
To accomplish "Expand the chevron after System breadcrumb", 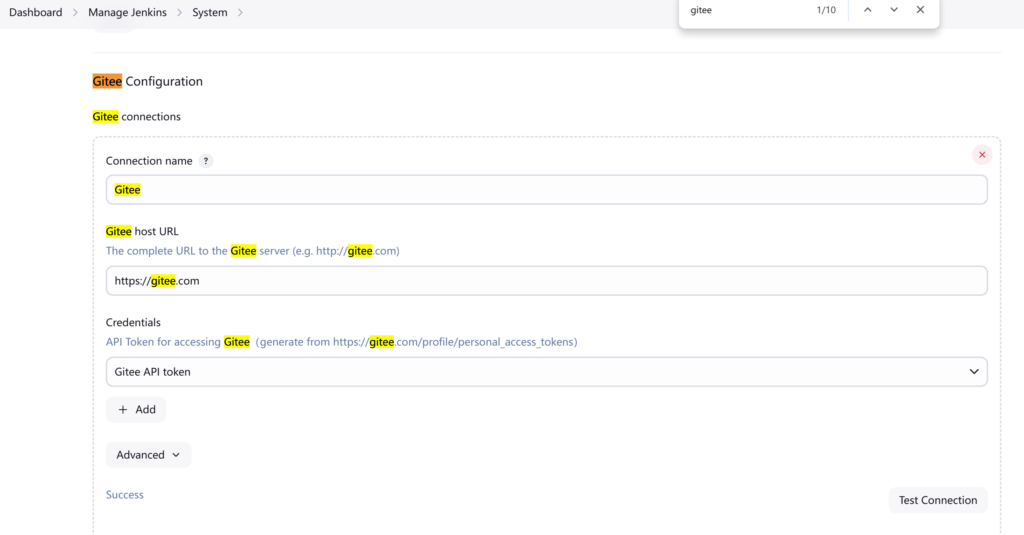I will pos(240,12).
